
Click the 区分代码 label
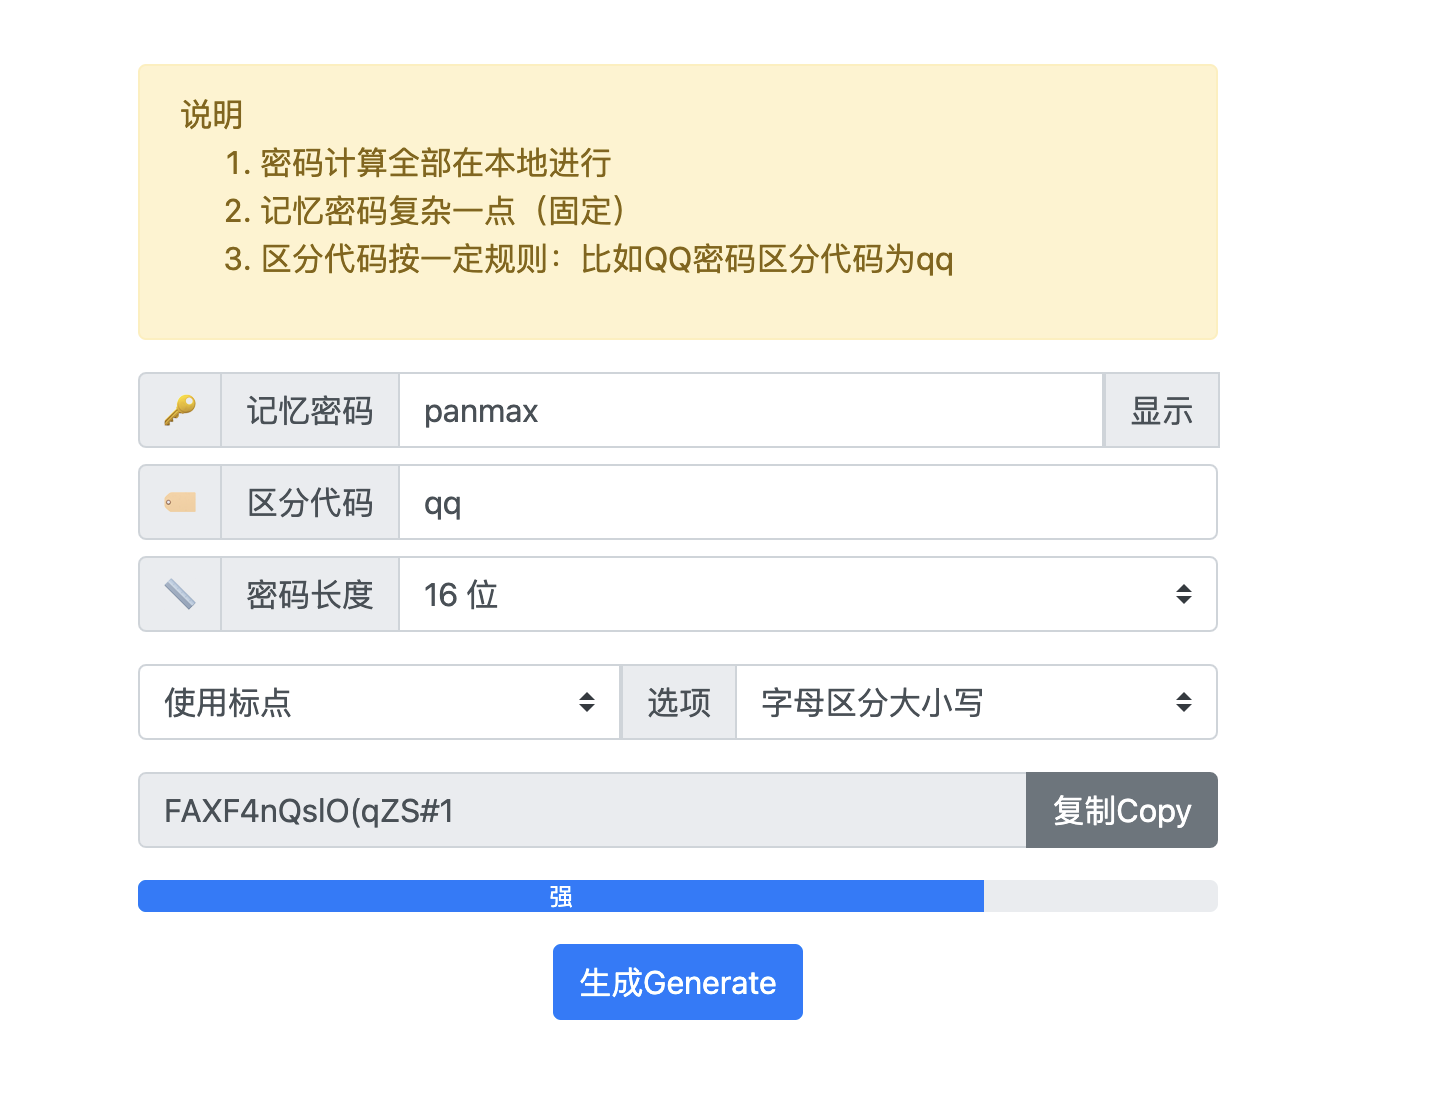(310, 502)
